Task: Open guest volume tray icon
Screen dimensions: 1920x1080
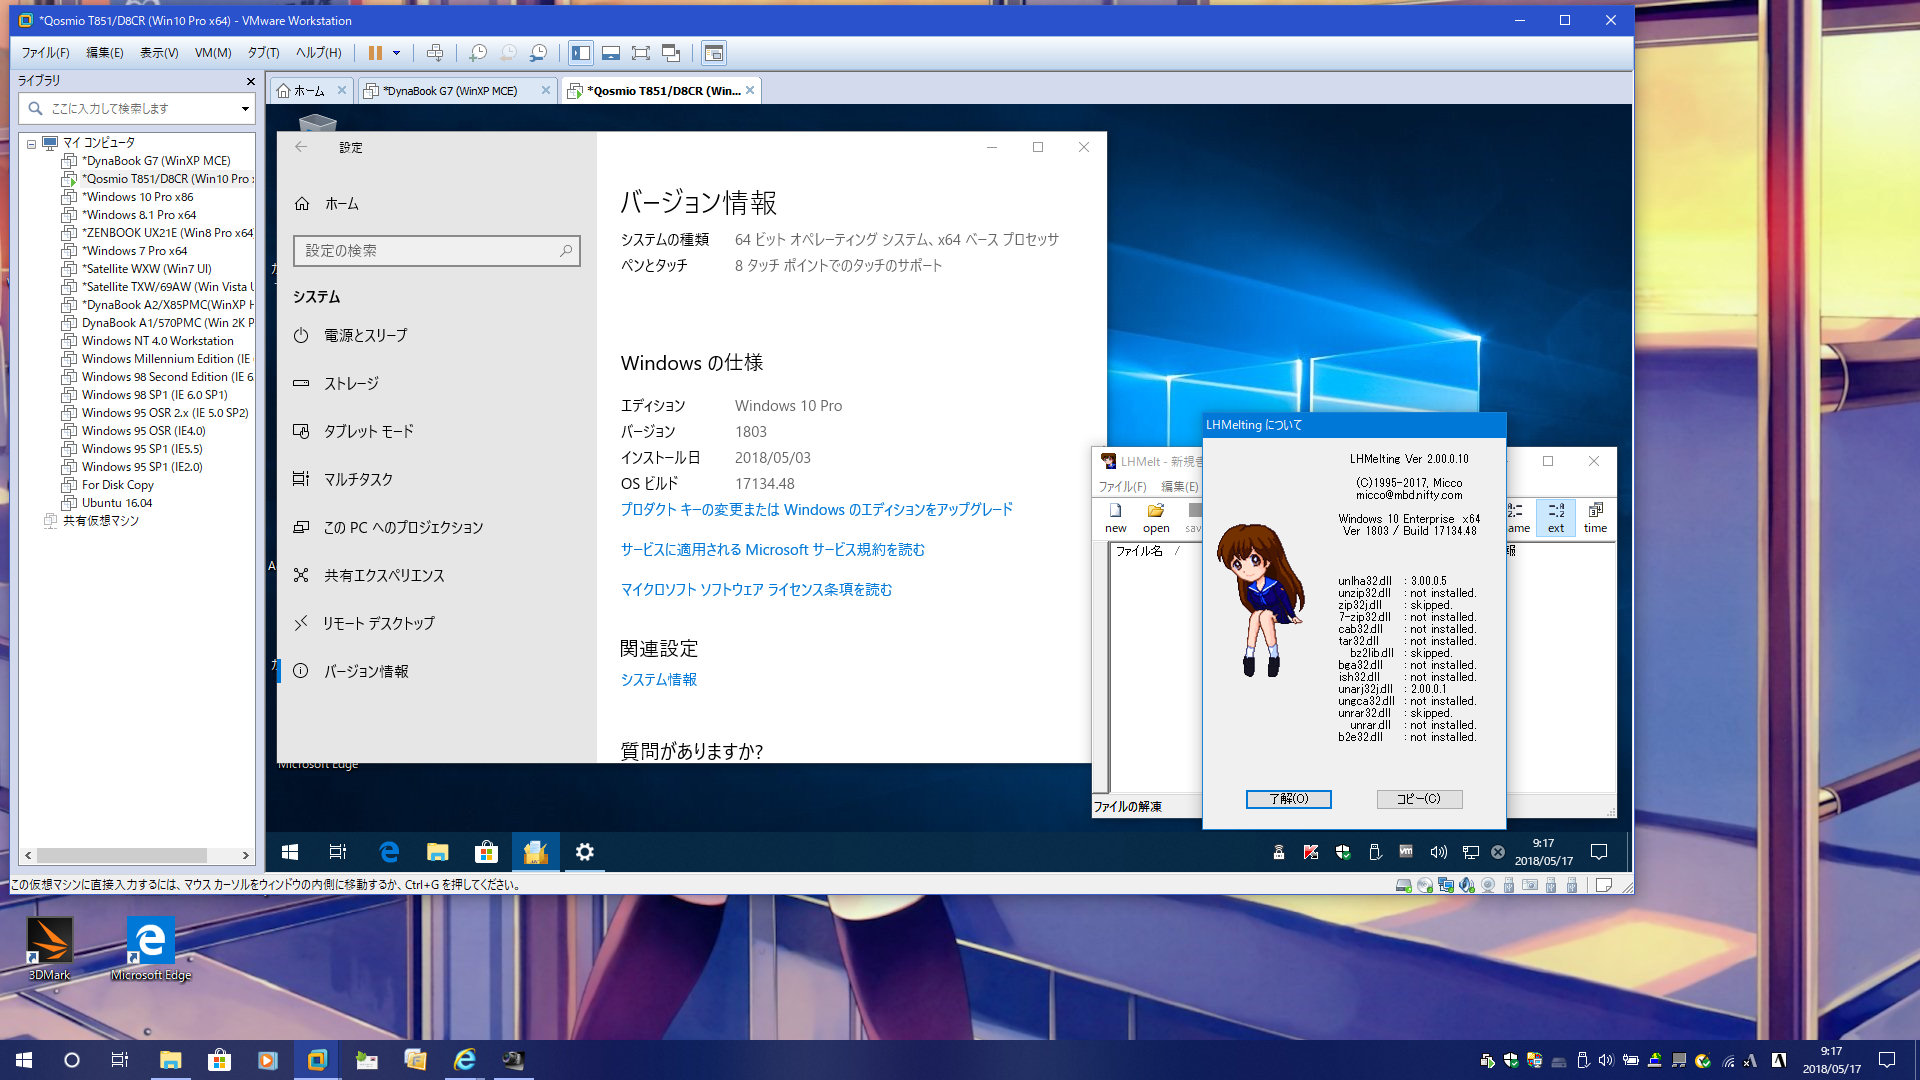Action: [x=1438, y=853]
